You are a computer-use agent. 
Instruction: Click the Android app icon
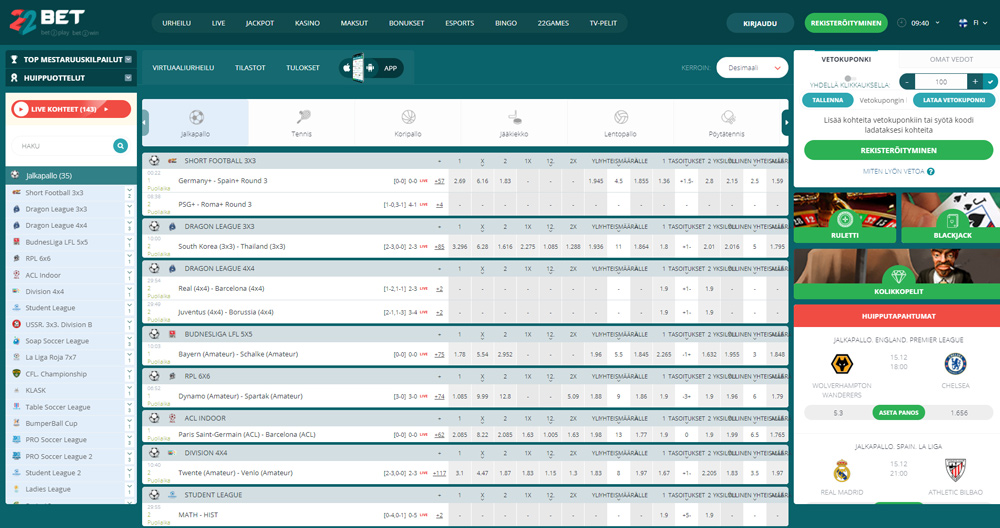(x=371, y=68)
